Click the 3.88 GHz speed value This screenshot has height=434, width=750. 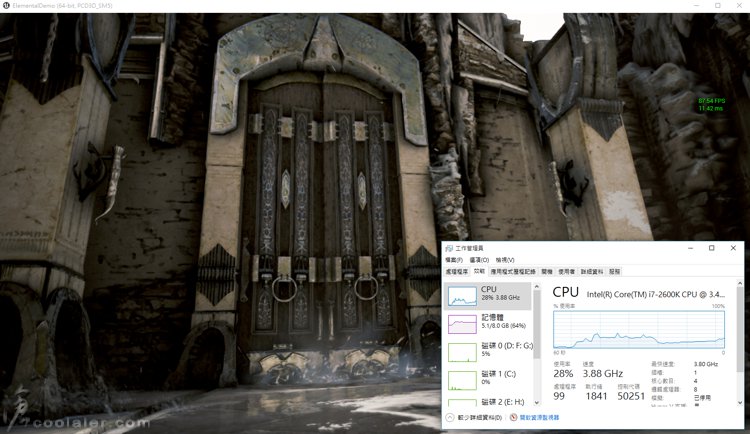603,373
